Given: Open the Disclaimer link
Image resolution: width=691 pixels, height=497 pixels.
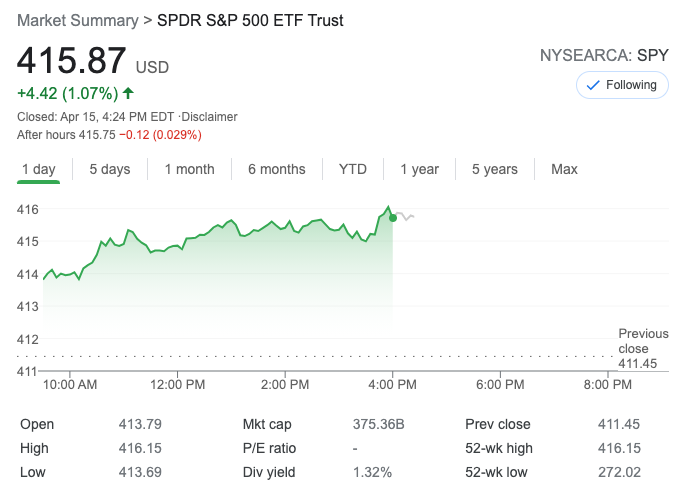Looking at the screenshot, I should point(210,117).
